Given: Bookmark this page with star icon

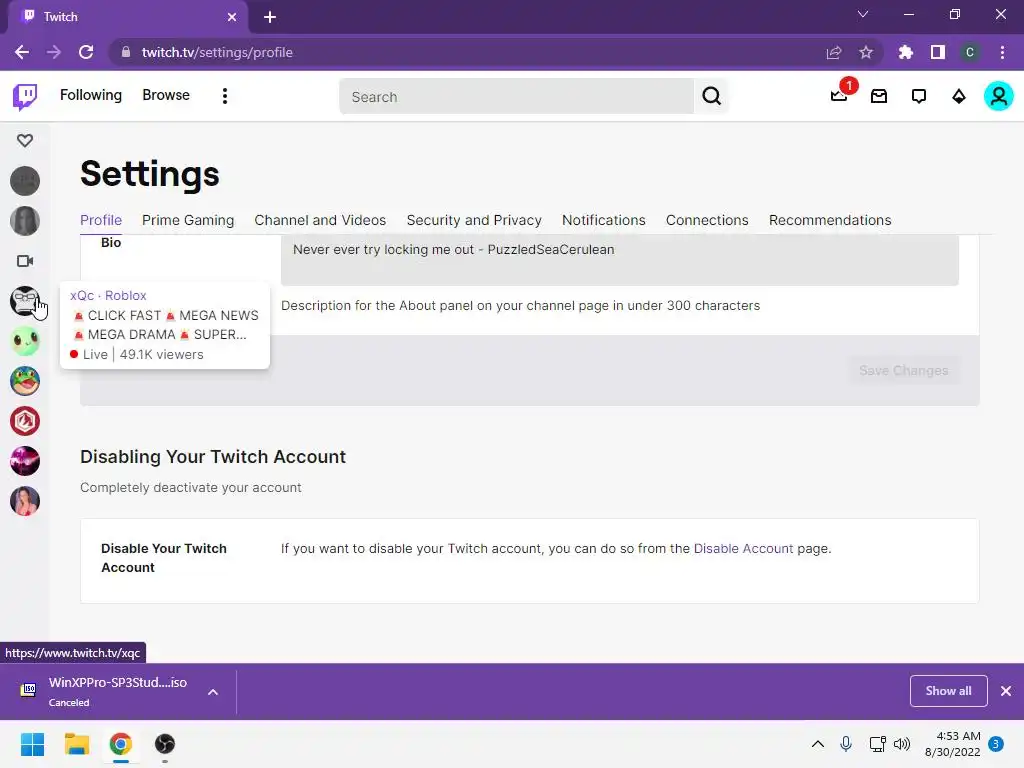Looking at the screenshot, I should point(866,52).
